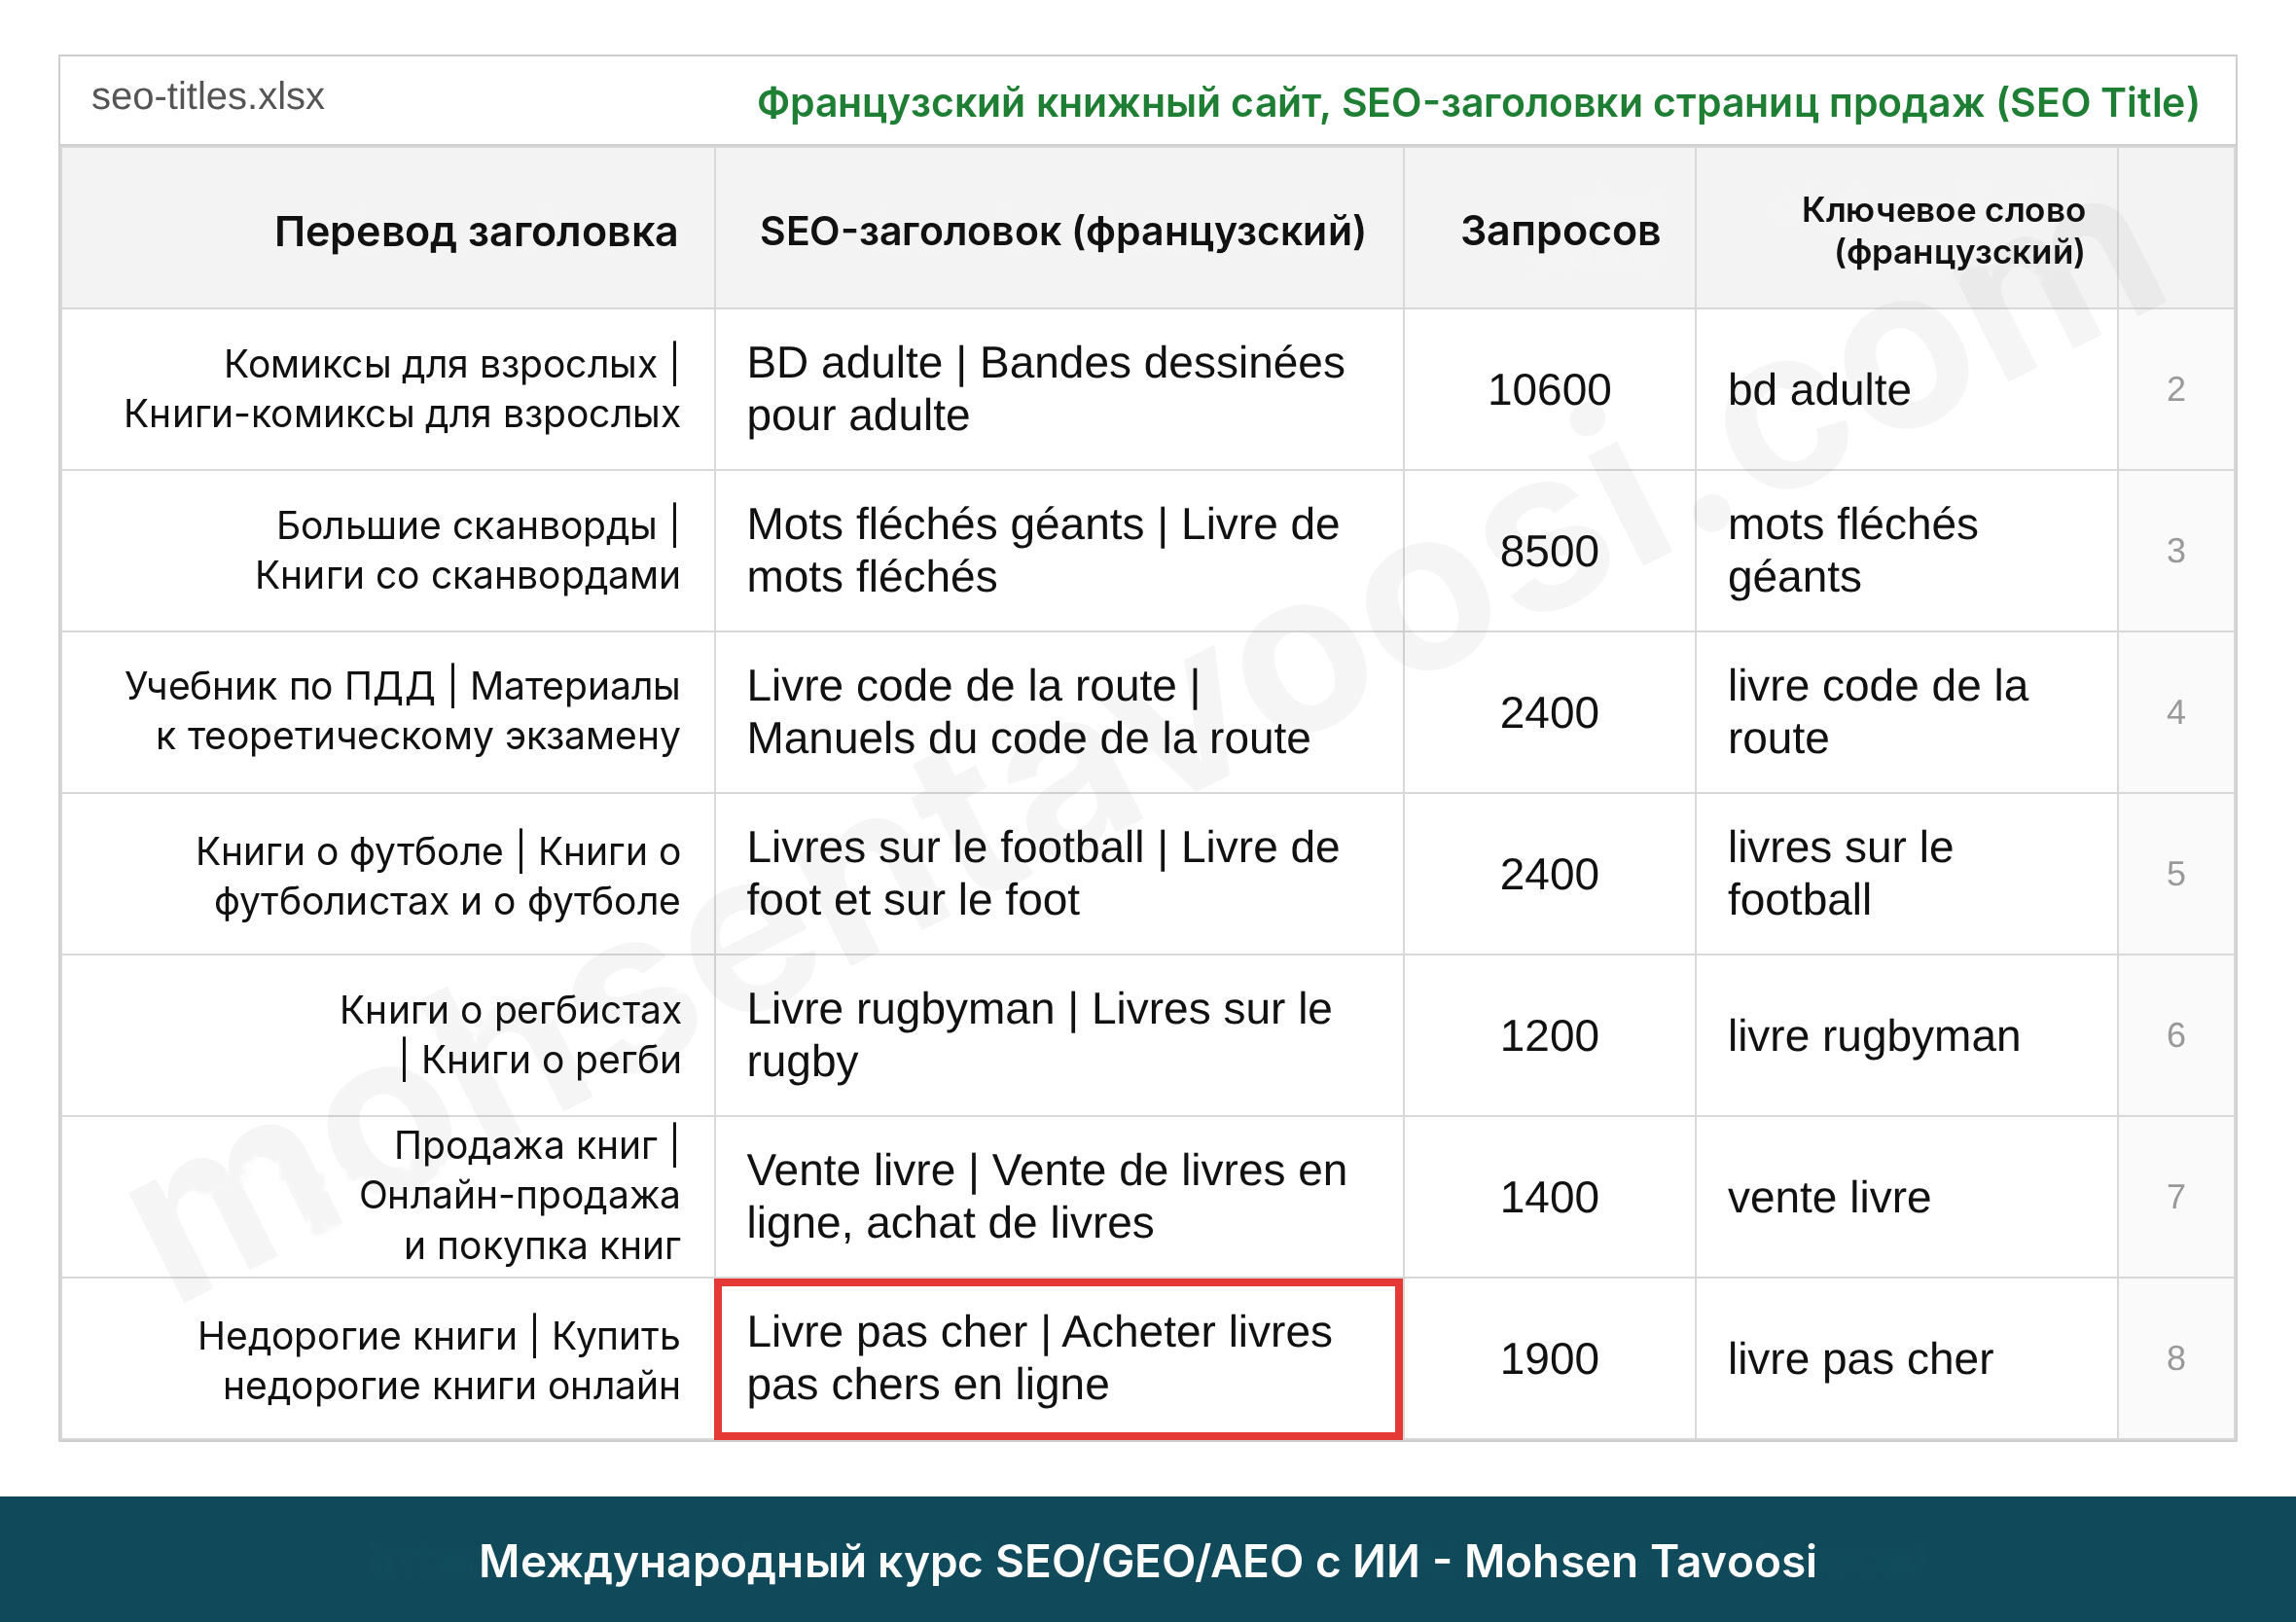Viewport: 2296px width, 1622px height.
Task: Select cell 'Livre rugbyman | Livres sur le rugby'
Action: [x=1060, y=1036]
